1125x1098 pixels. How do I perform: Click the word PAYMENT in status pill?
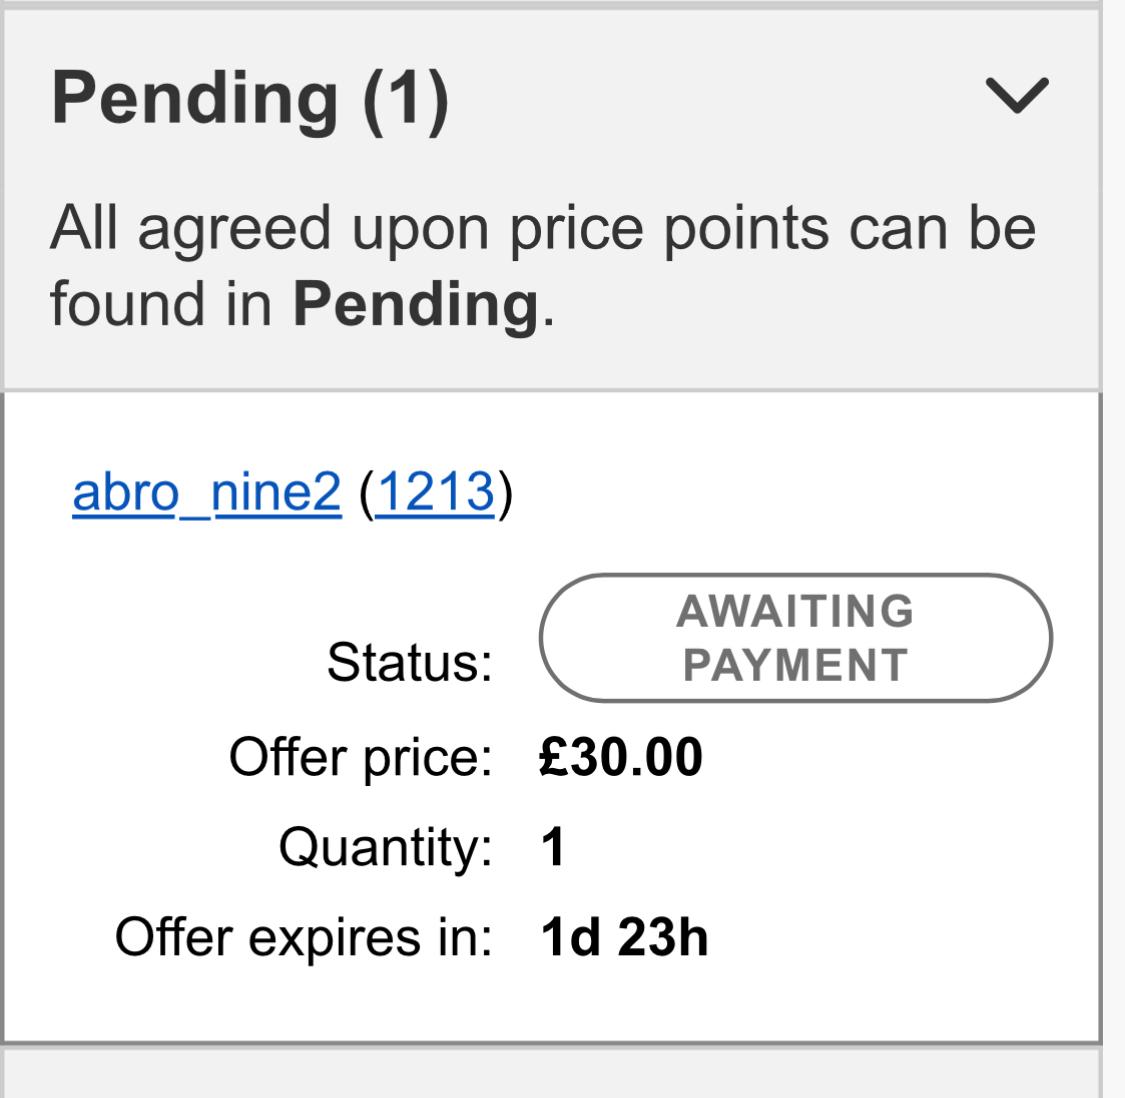coord(795,665)
